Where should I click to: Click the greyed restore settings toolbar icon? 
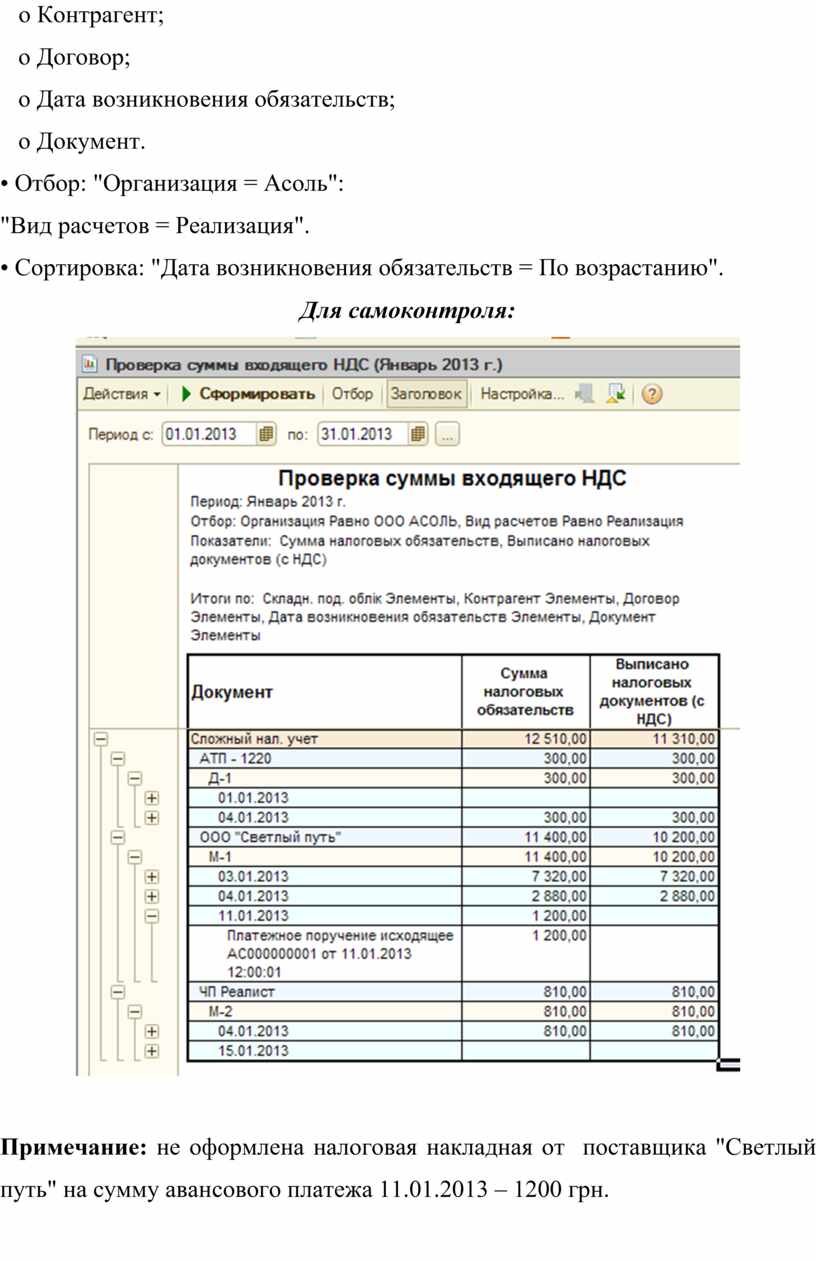586,394
